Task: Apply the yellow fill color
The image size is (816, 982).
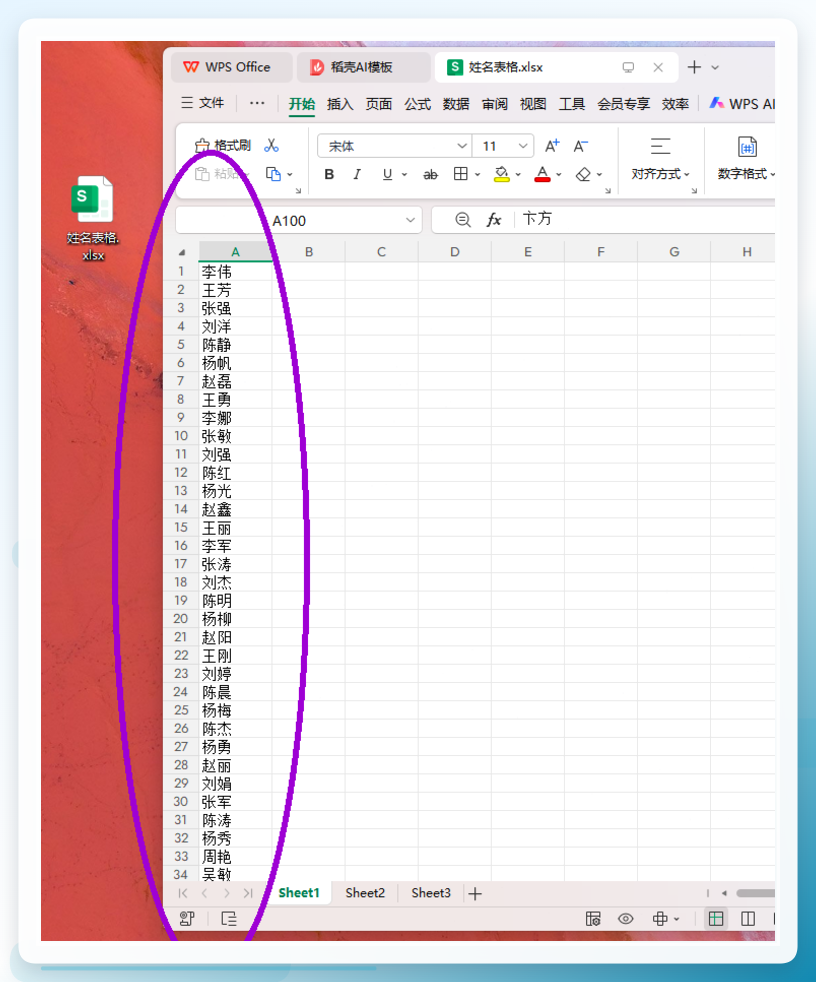Action: 502,174
